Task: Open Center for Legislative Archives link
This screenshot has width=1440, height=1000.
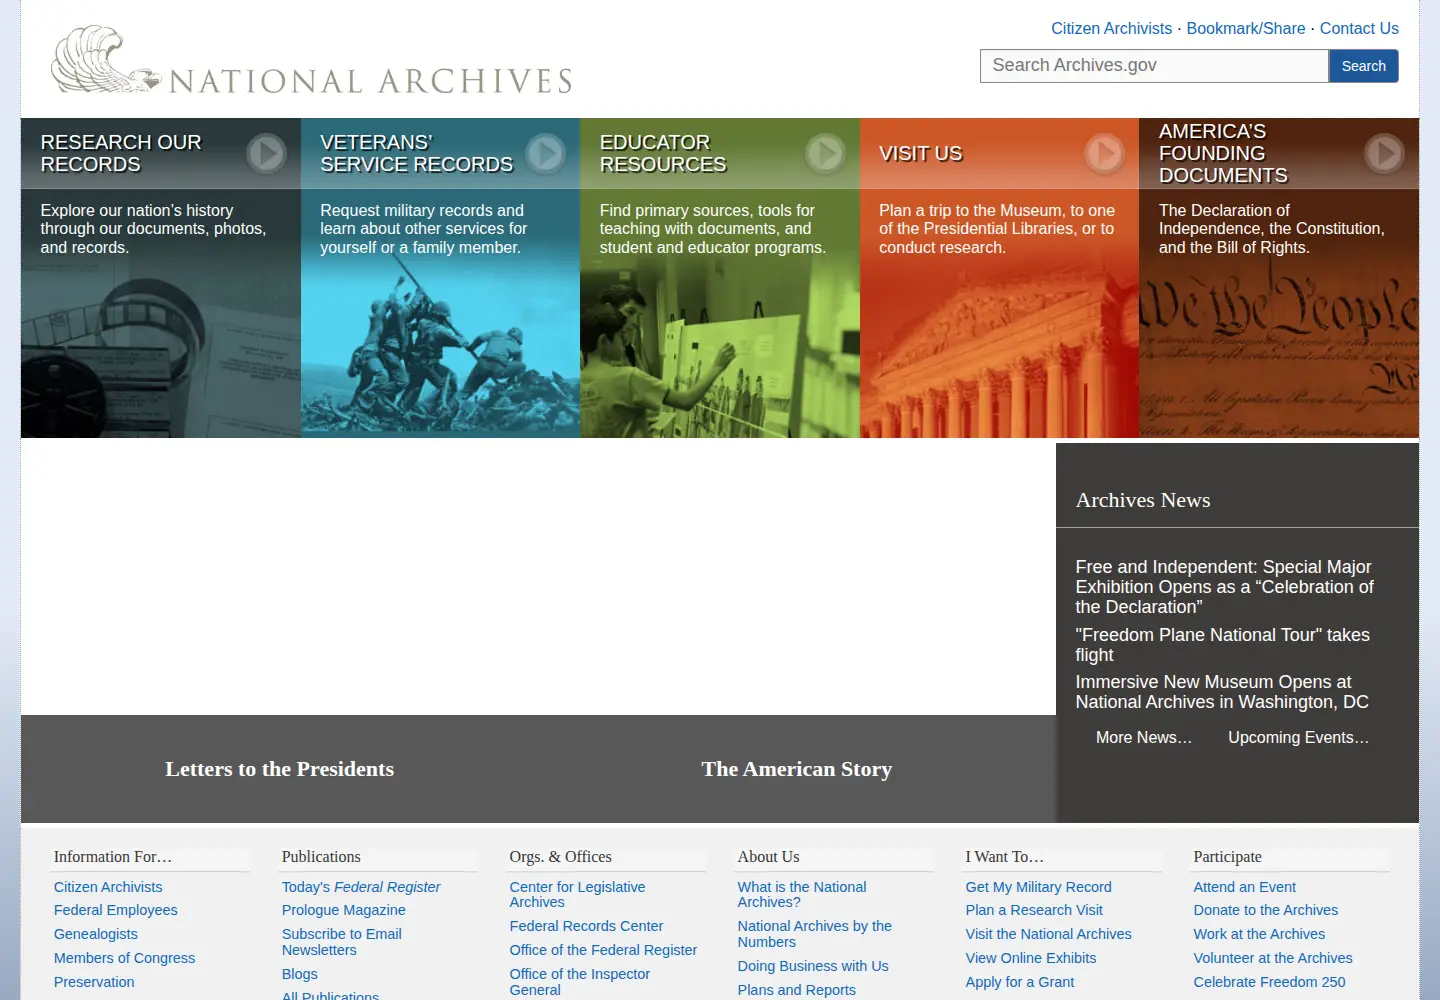Action: tap(577, 895)
